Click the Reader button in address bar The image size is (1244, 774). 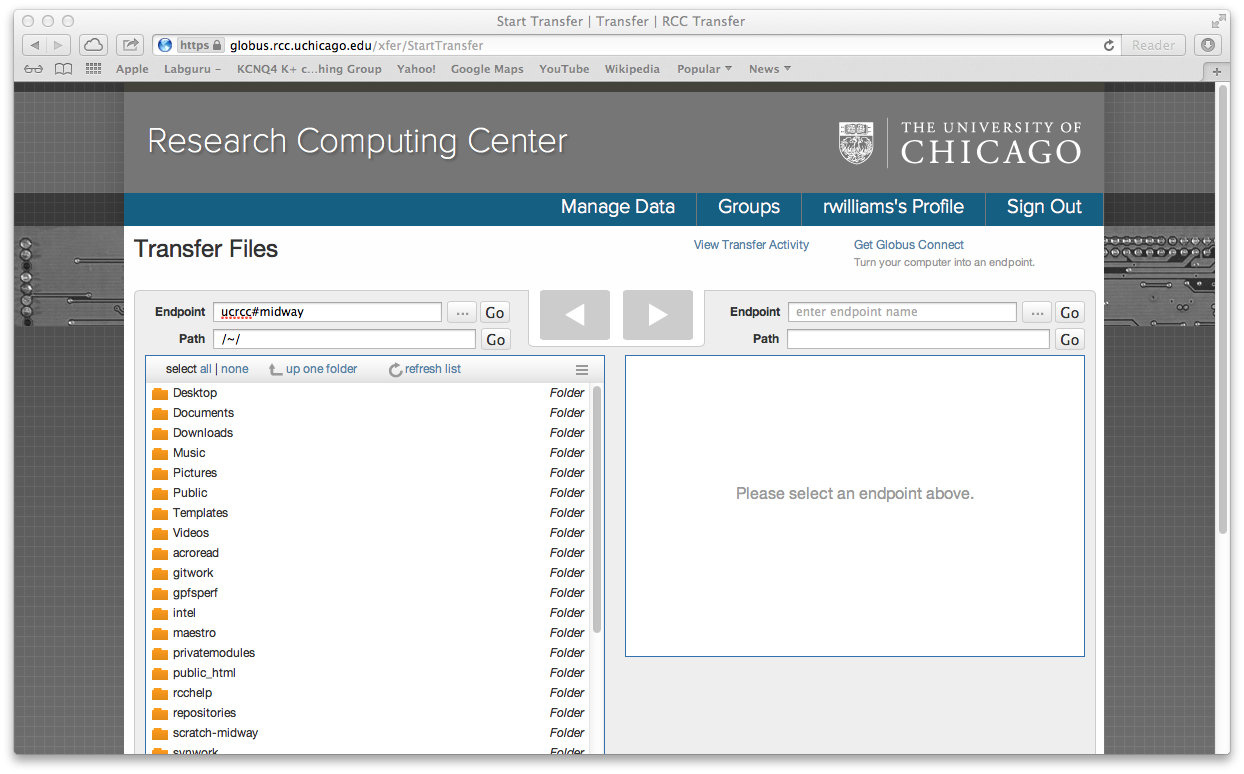pos(1153,45)
